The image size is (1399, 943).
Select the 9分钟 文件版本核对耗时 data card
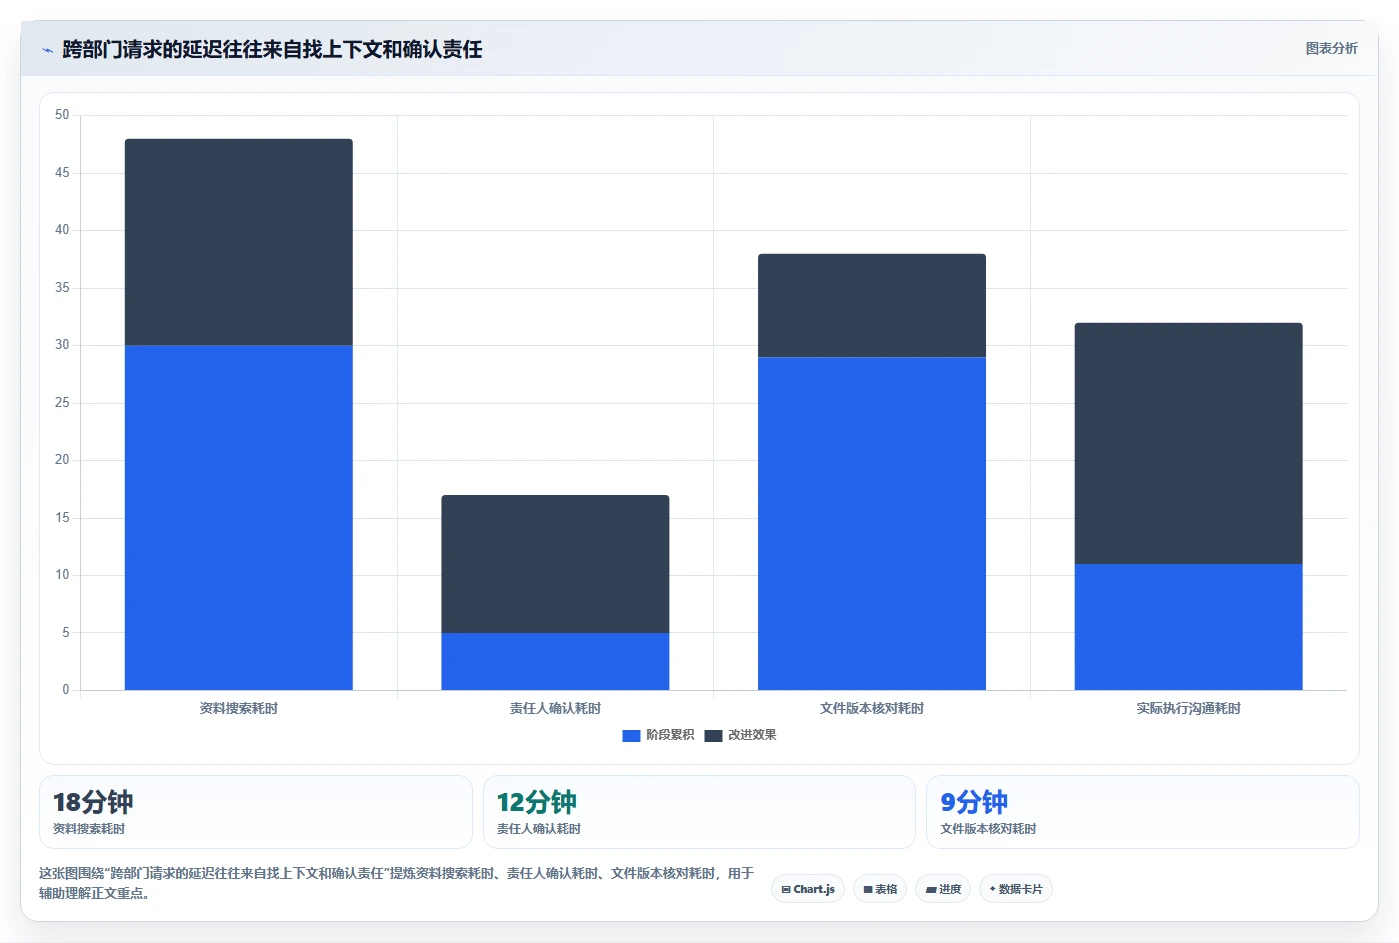point(1143,812)
